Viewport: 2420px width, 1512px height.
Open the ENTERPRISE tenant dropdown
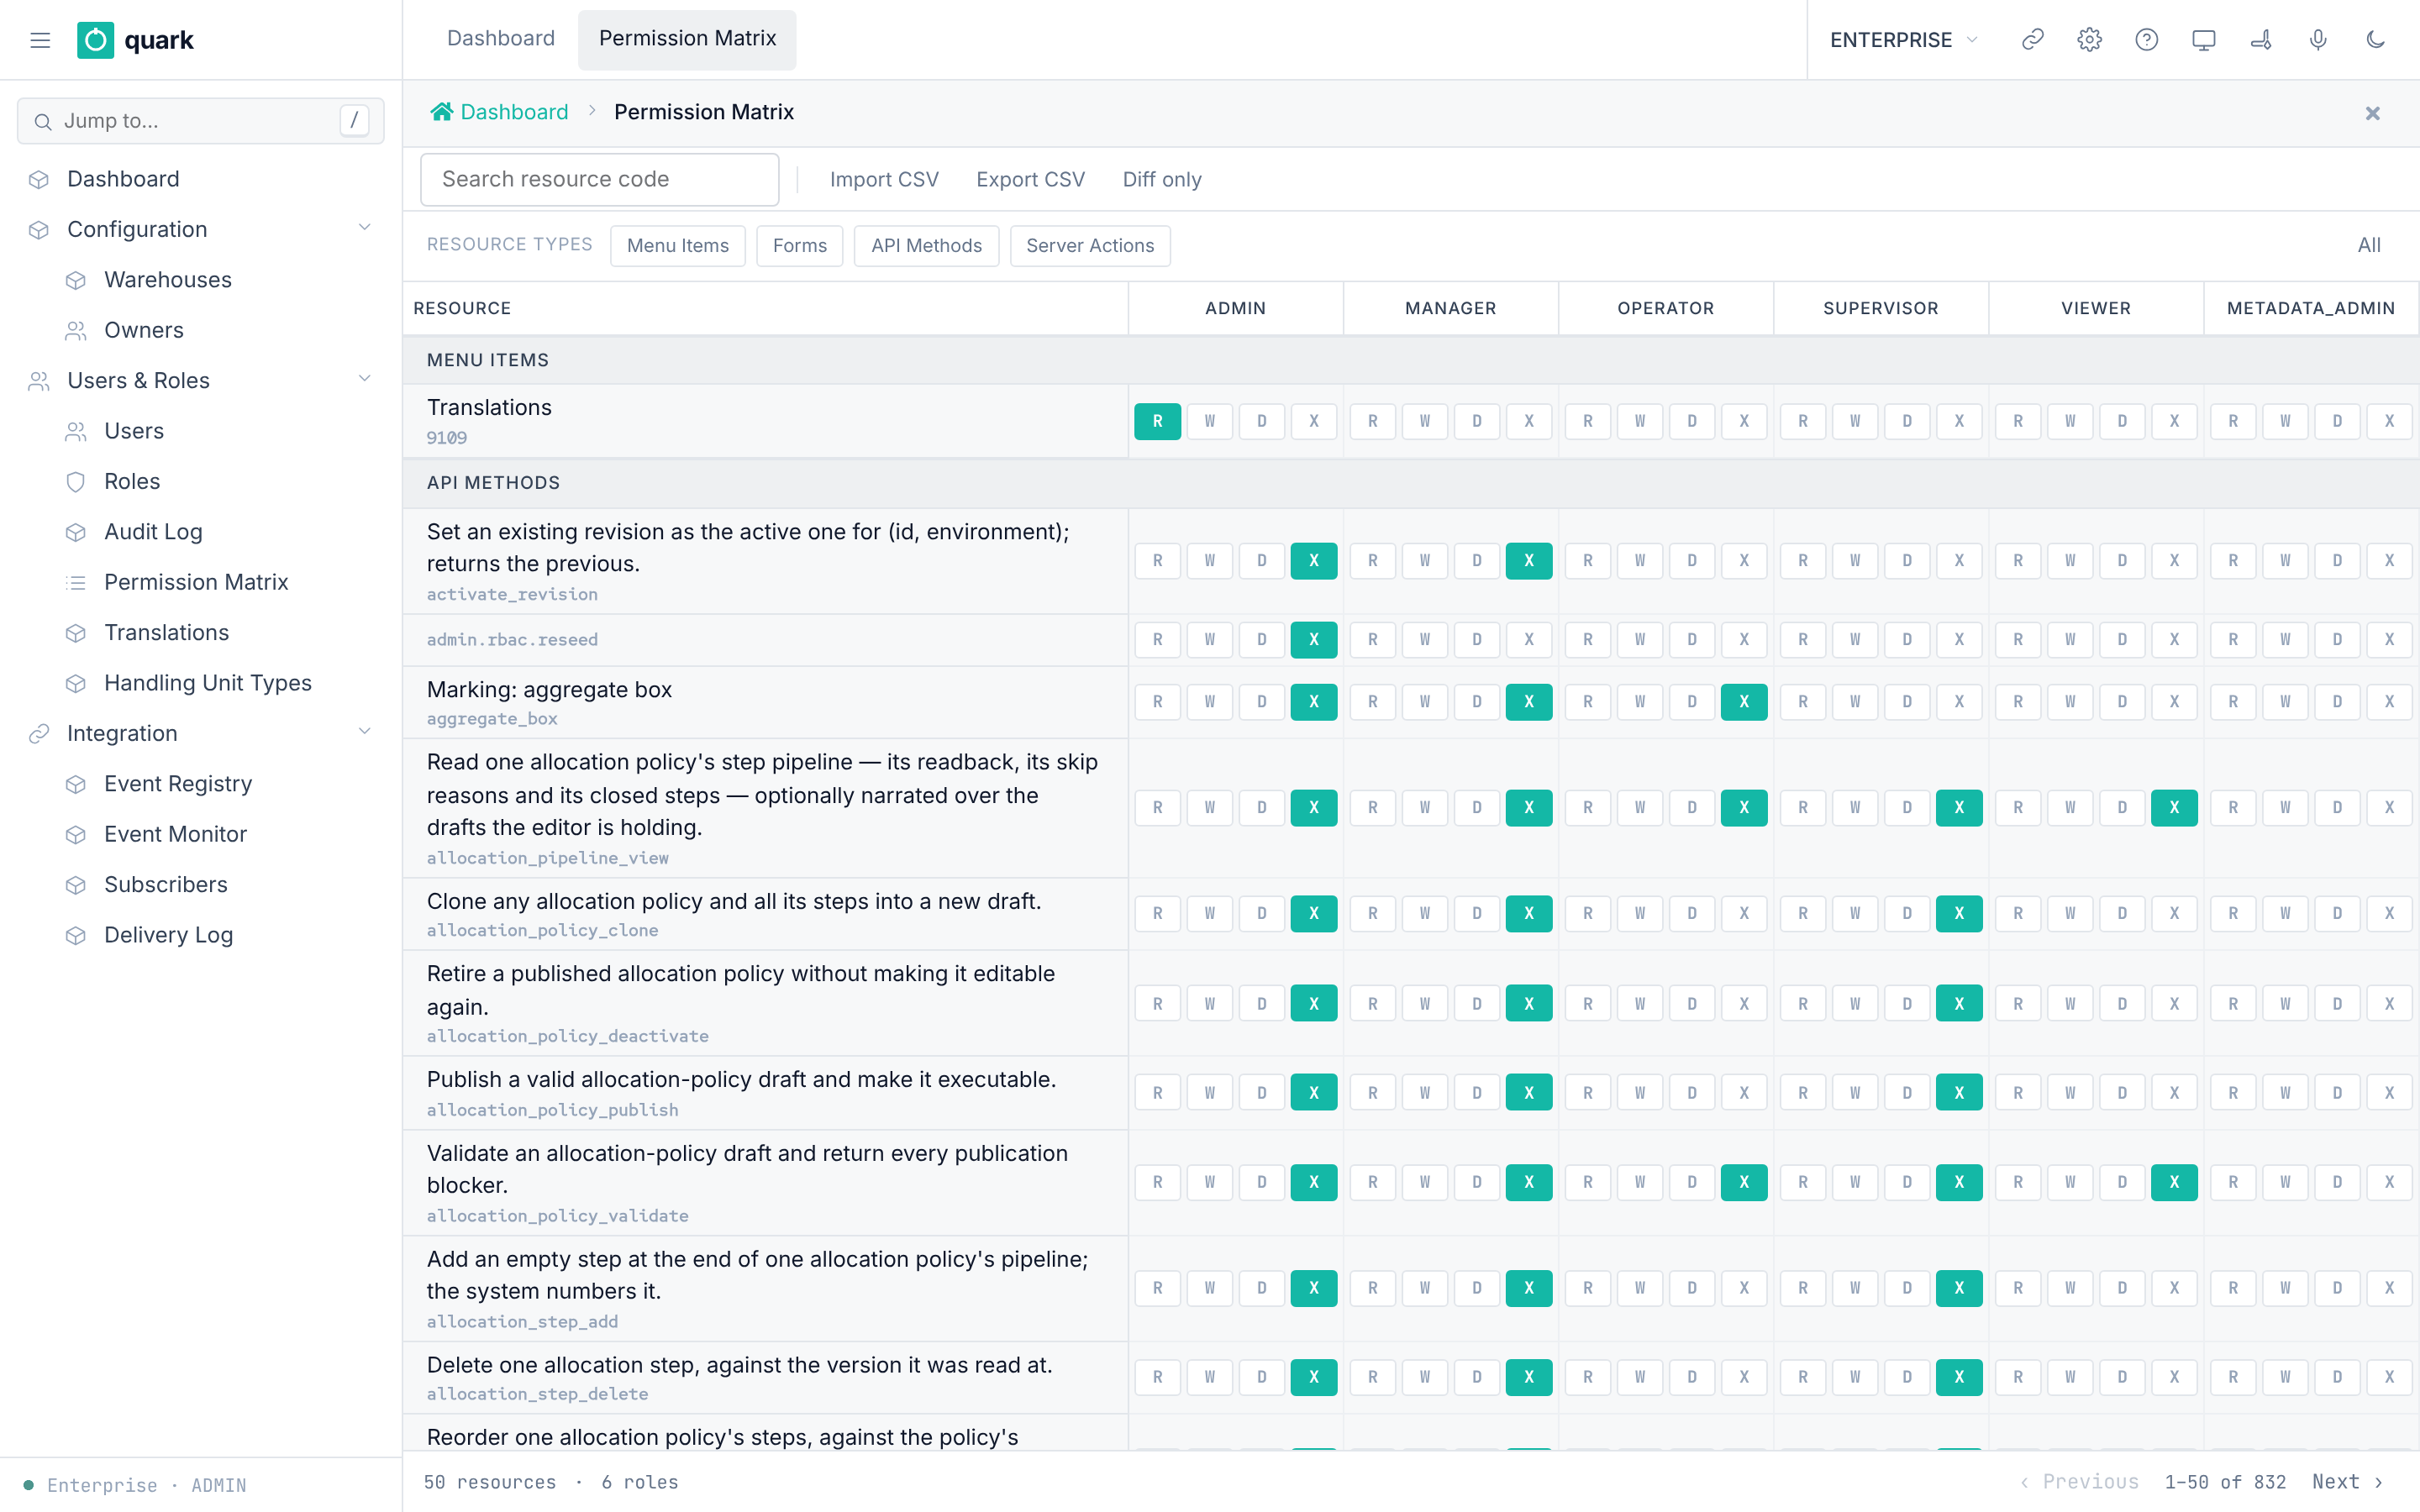(1903, 40)
